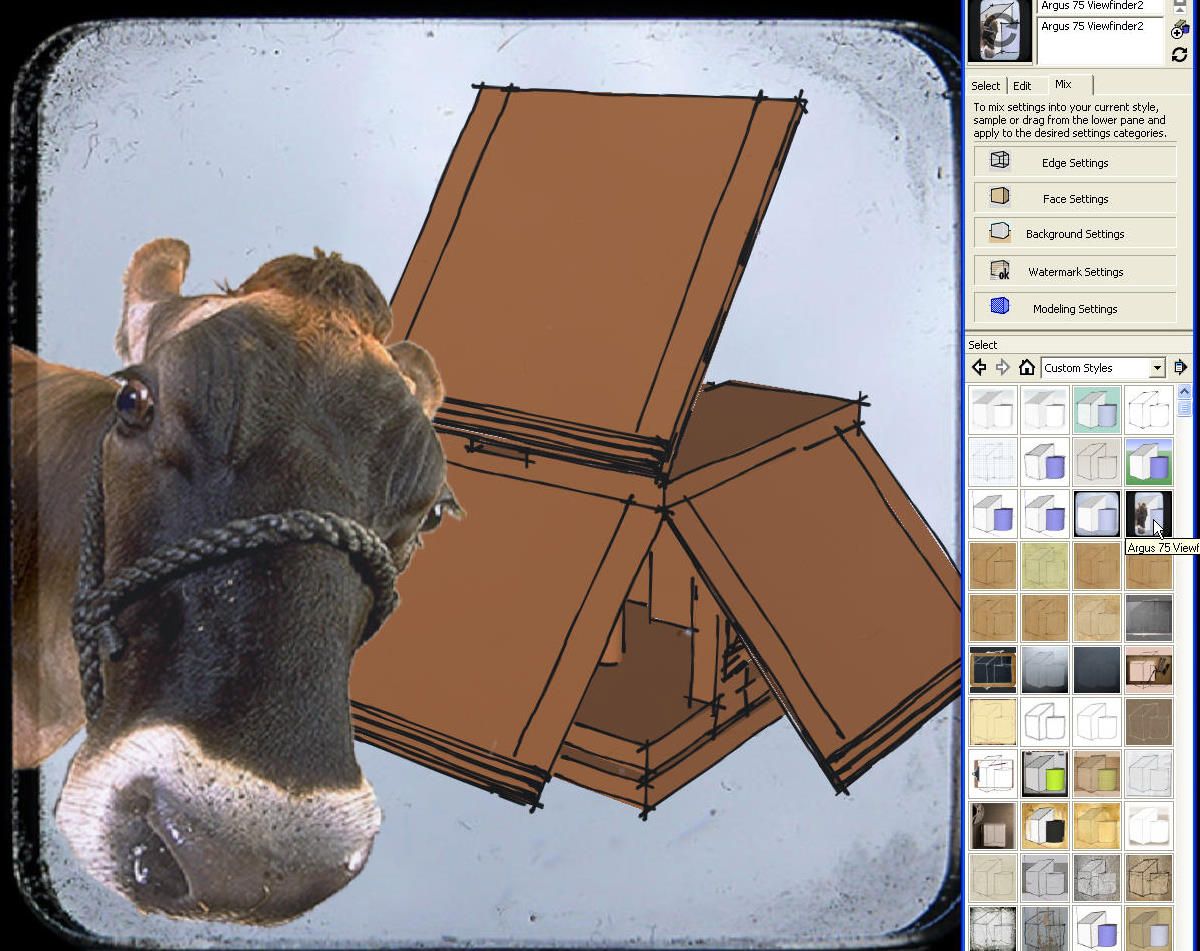1200x951 pixels.
Task: Select the darkest charcoal gradient style thumbnail
Action: [x=1097, y=669]
